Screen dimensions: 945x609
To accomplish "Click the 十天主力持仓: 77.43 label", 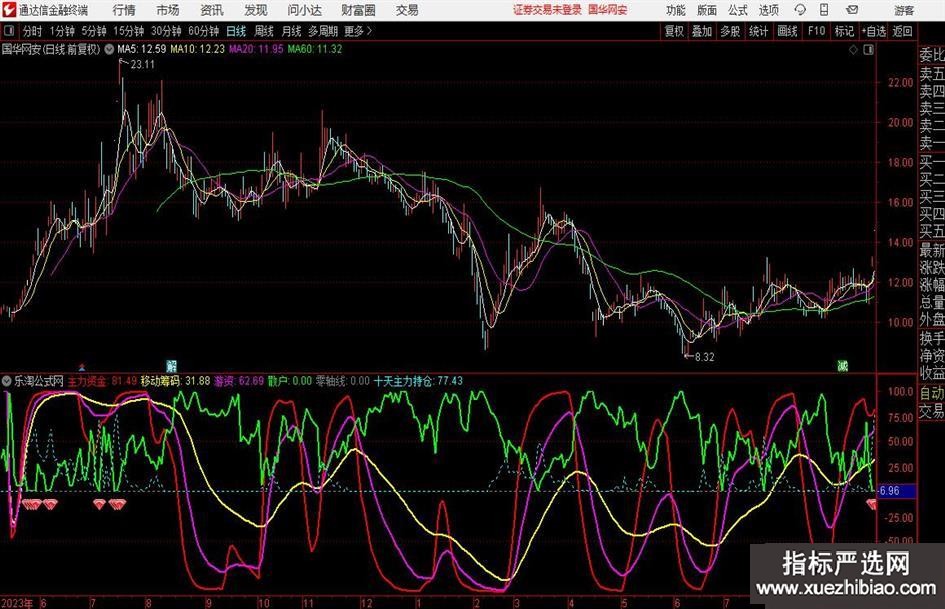I will [418, 381].
